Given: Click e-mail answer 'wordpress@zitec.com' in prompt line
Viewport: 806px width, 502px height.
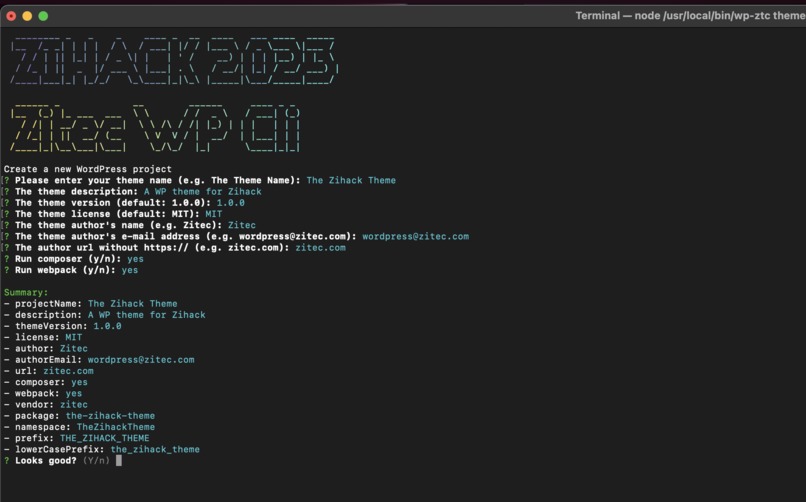Looking at the screenshot, I should 415,236.
